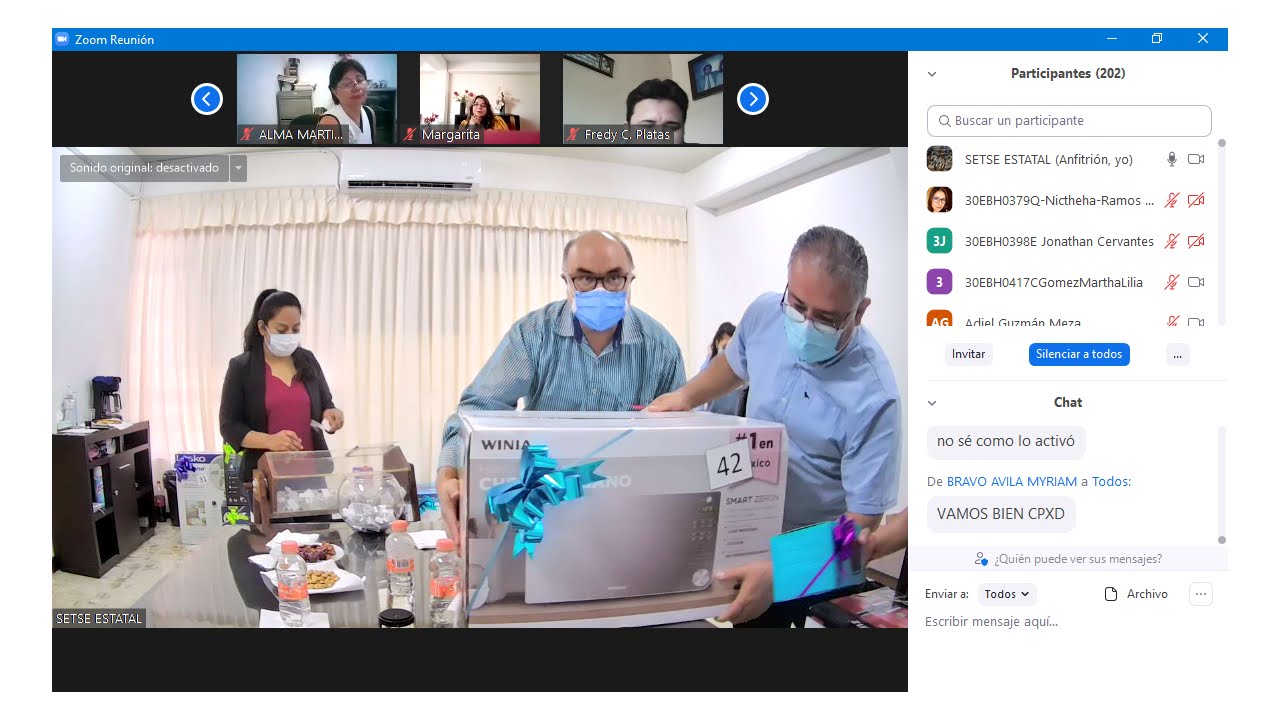Click muted mic icon for 30EBH0417CGomezMarthaLilia
The image size is (1280, 720).
click(x=1172, y=282)
